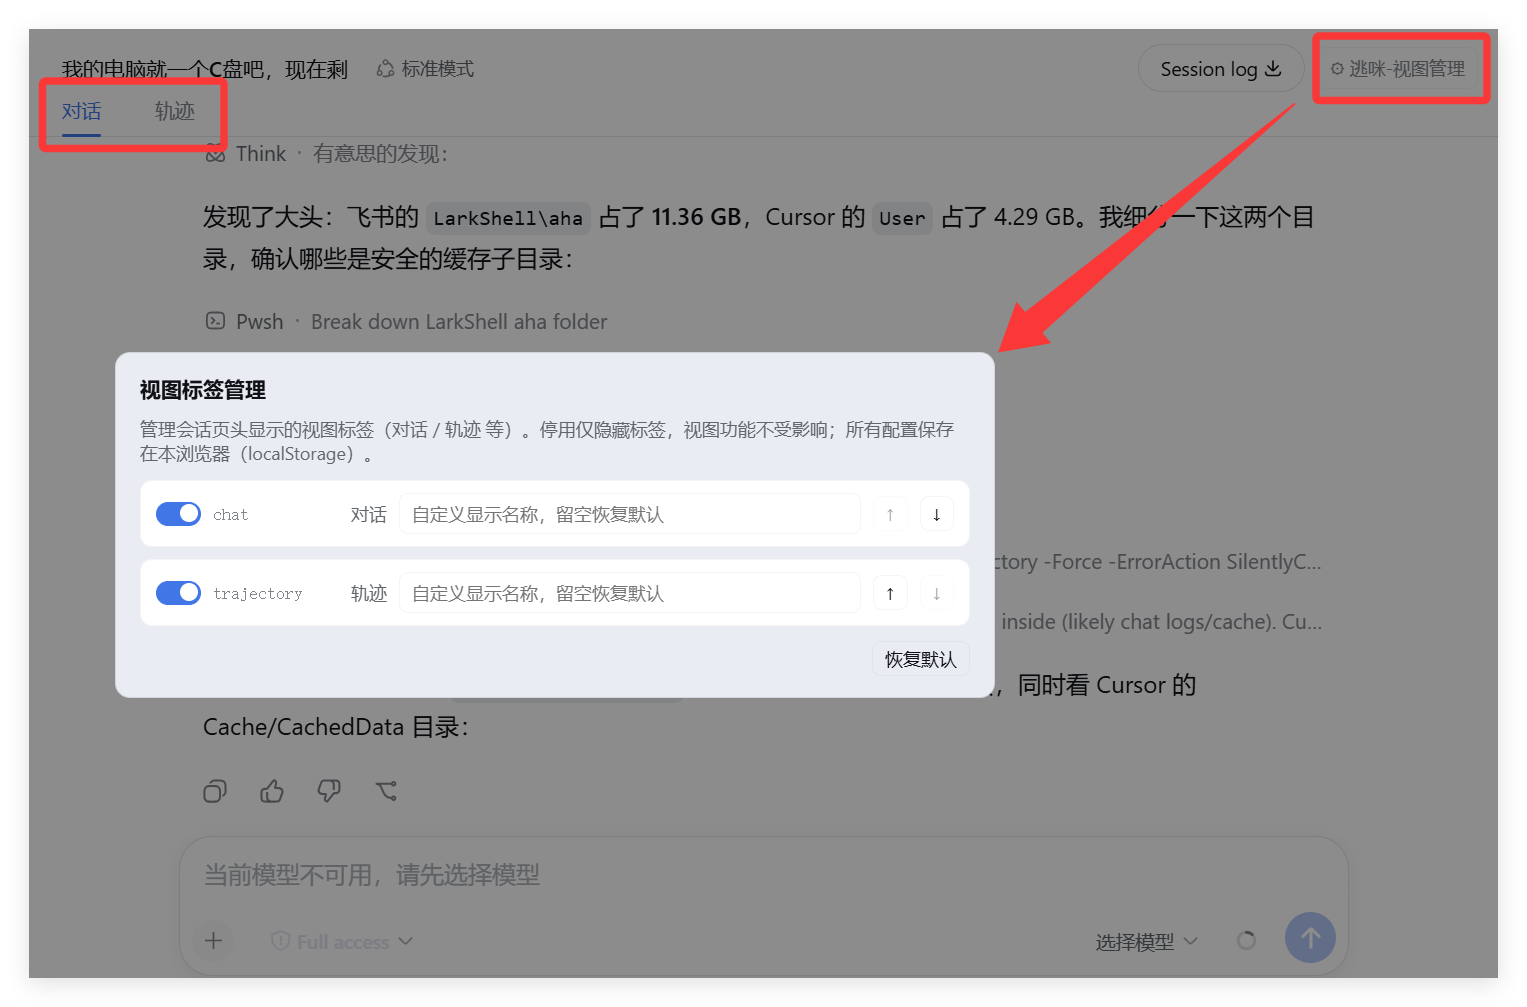The height and width of the screenshot is (1007, 1527).
Task: Click the 视图标签管理 dialog heading
Action: pos(203,390)
